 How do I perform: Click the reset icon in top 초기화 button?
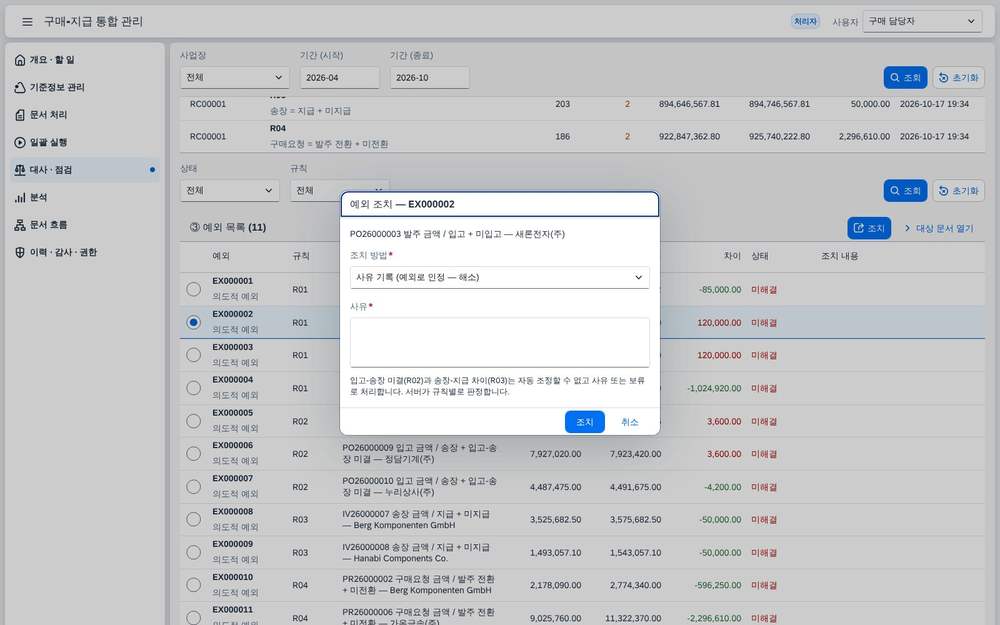(944, 78)
